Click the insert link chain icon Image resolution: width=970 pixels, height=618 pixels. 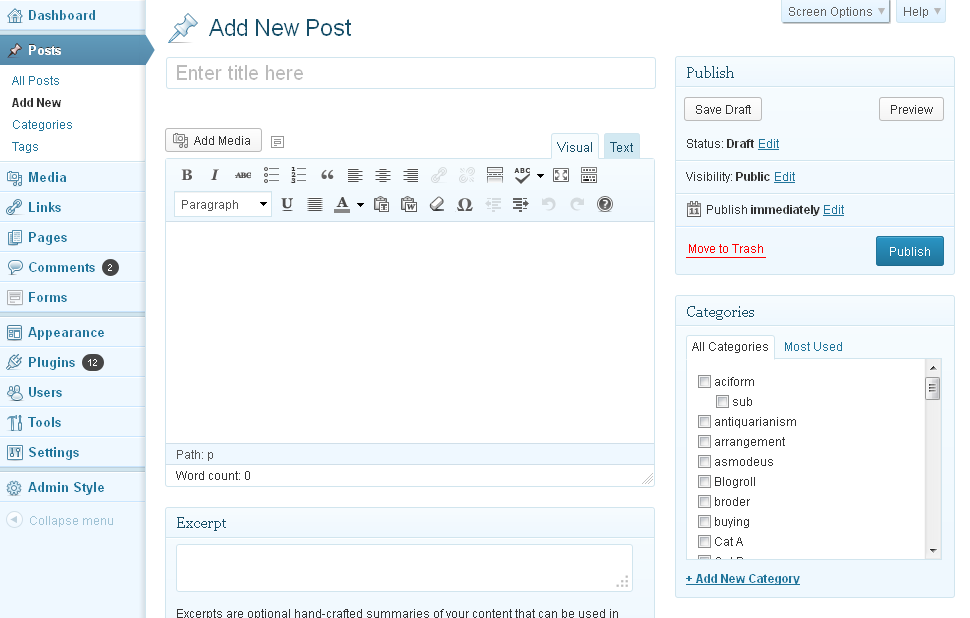[x=439, y=175]
